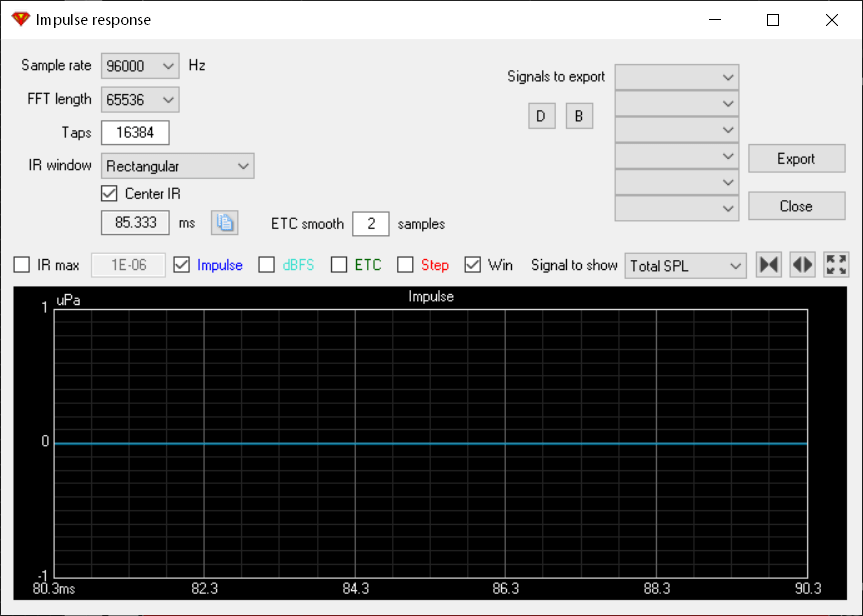Click the zoom-in horizontal bowtie icon
This screenshot has width=863, height=616.
pyautogui.click(x=769, y=265)
